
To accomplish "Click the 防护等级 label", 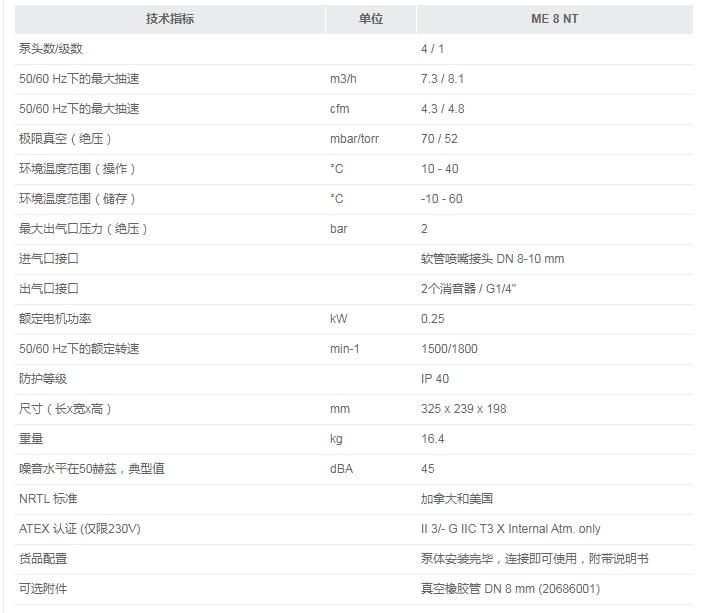I will [43, 379].
